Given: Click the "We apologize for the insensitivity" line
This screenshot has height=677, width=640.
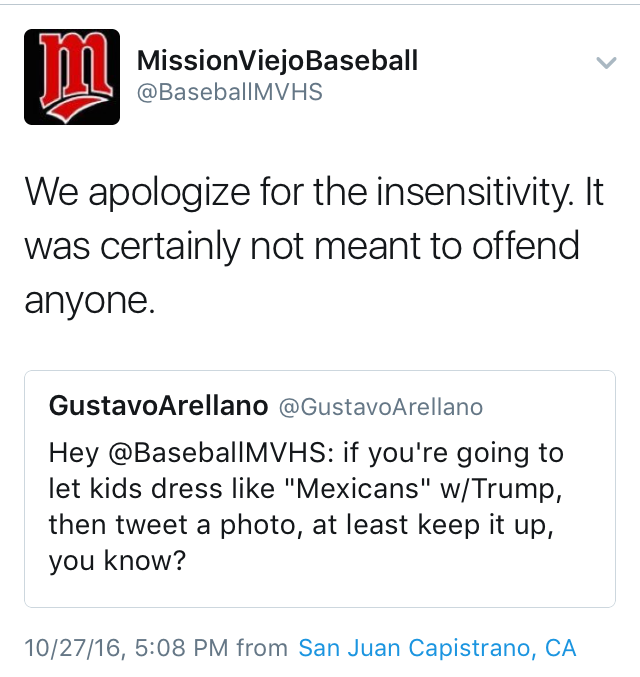Looking at the screenshot, I should pos(313,192).
